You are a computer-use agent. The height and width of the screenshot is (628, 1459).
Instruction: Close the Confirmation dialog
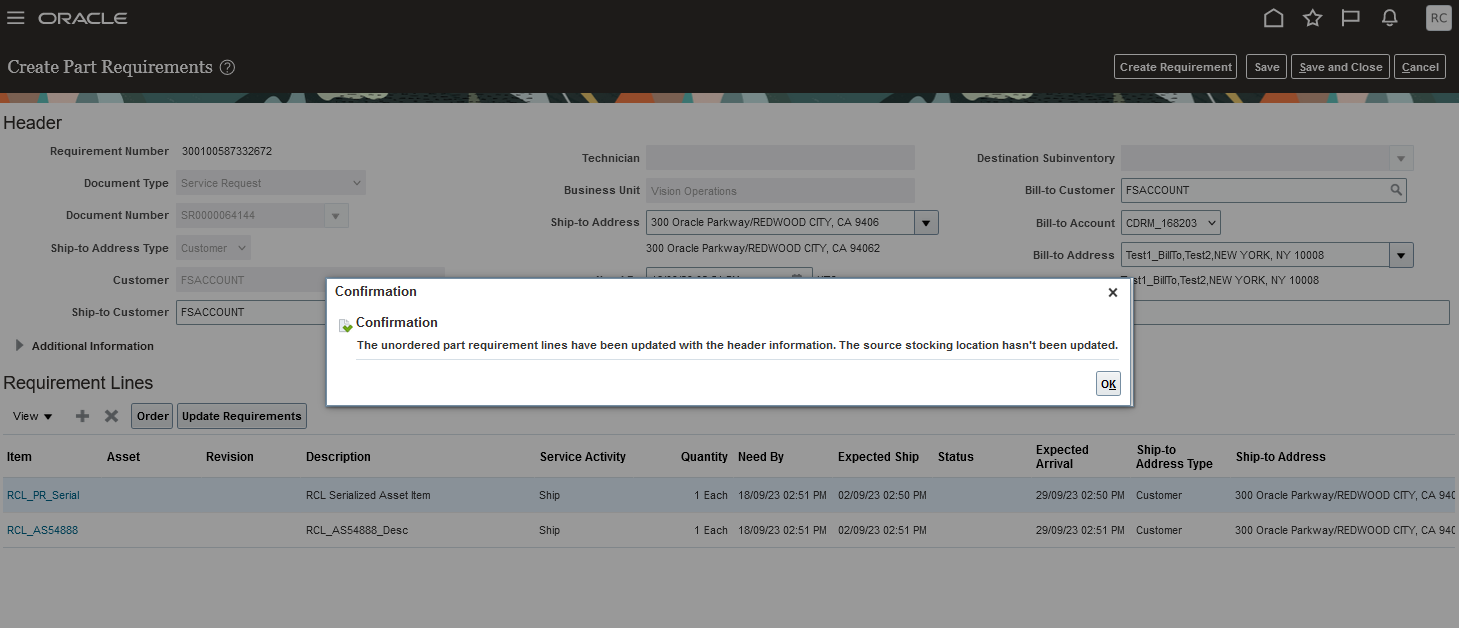click(1113, 292)
